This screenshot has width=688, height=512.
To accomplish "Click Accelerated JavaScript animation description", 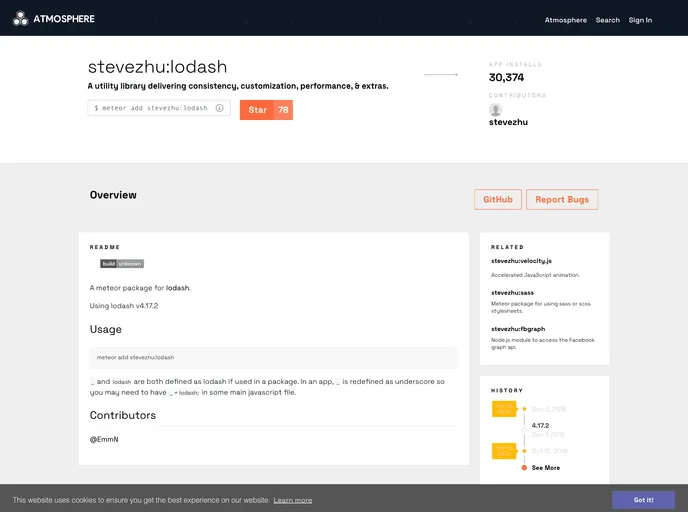I will pos(535,275).
